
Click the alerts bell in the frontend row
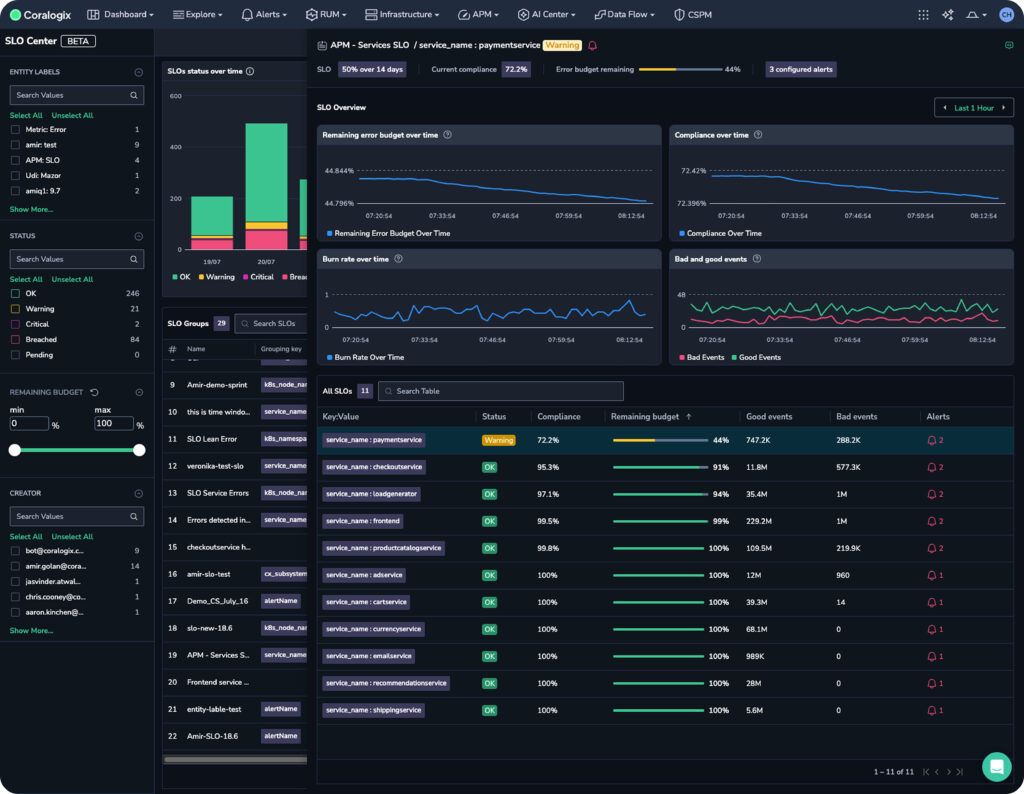(932, 521)
